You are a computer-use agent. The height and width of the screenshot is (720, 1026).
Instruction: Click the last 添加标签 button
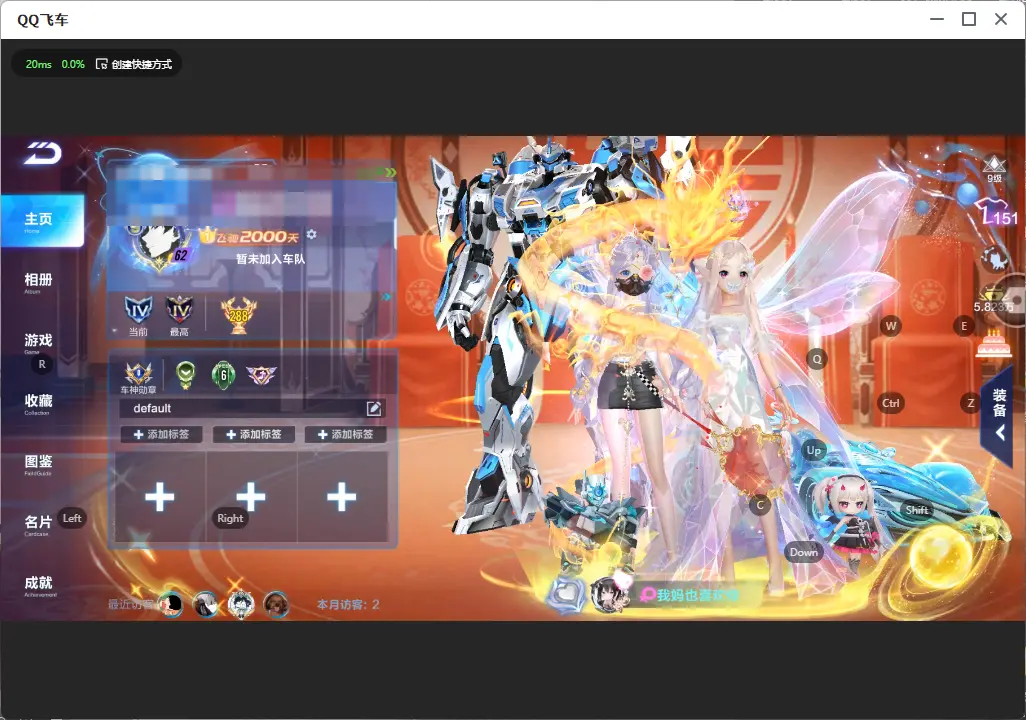pyautogui.click(x=345, y=434)
